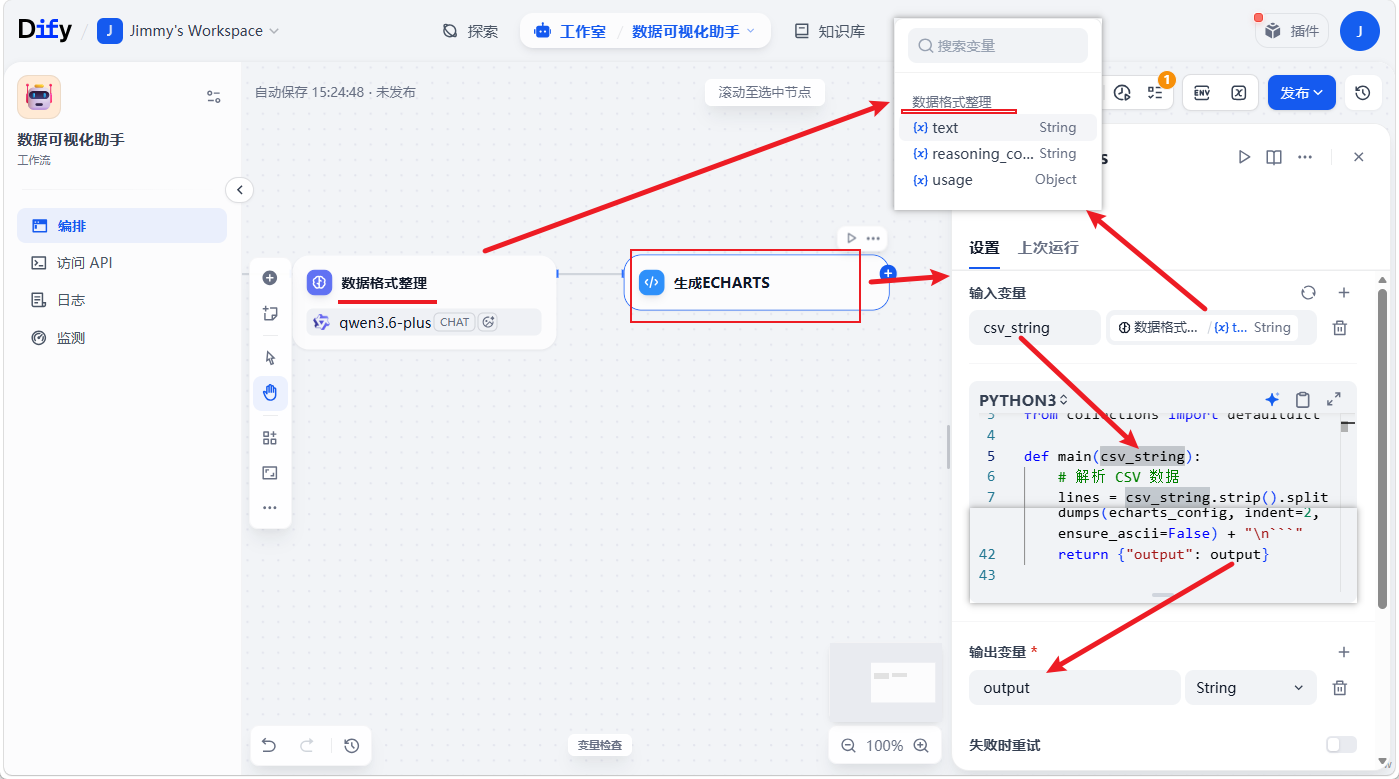Copy the Python code to clipboard

pos(1303,399)
